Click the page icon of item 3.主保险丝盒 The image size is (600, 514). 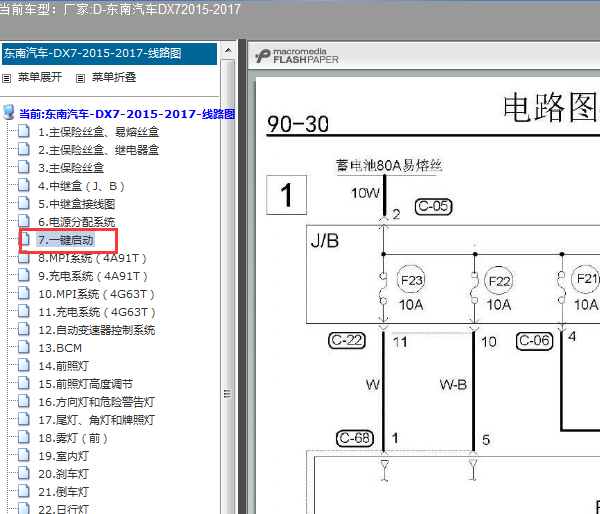24,167
